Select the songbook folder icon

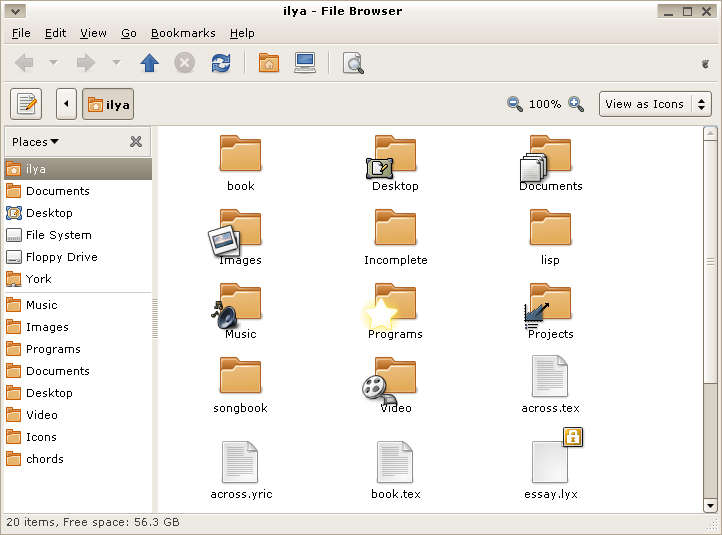tap(240, 377)
